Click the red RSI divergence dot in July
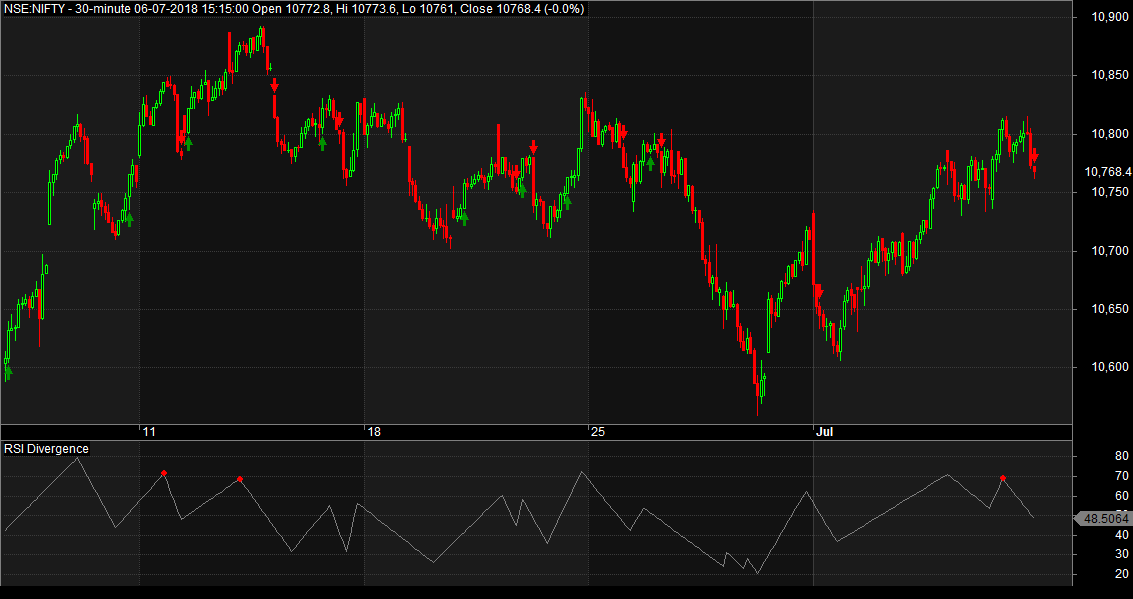The image size is (1133, 599). coord(1002,478)
